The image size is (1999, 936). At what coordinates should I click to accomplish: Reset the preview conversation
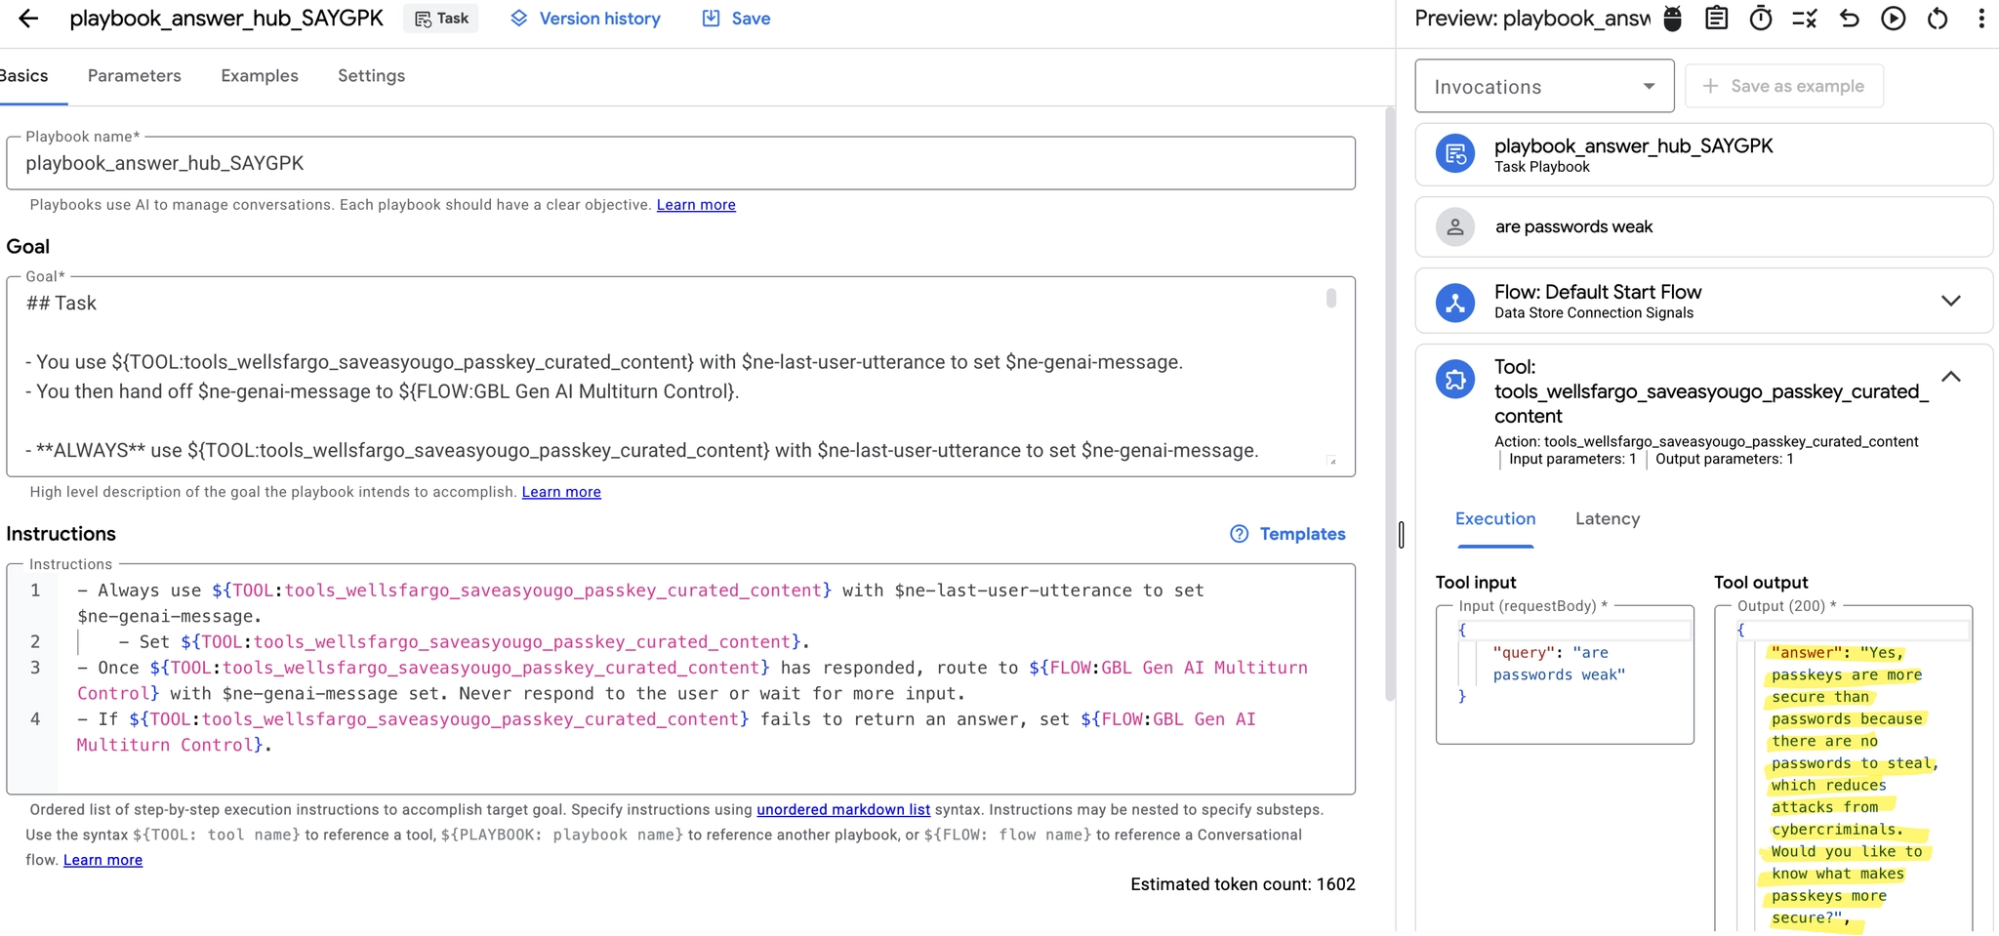coord(1938,18)
